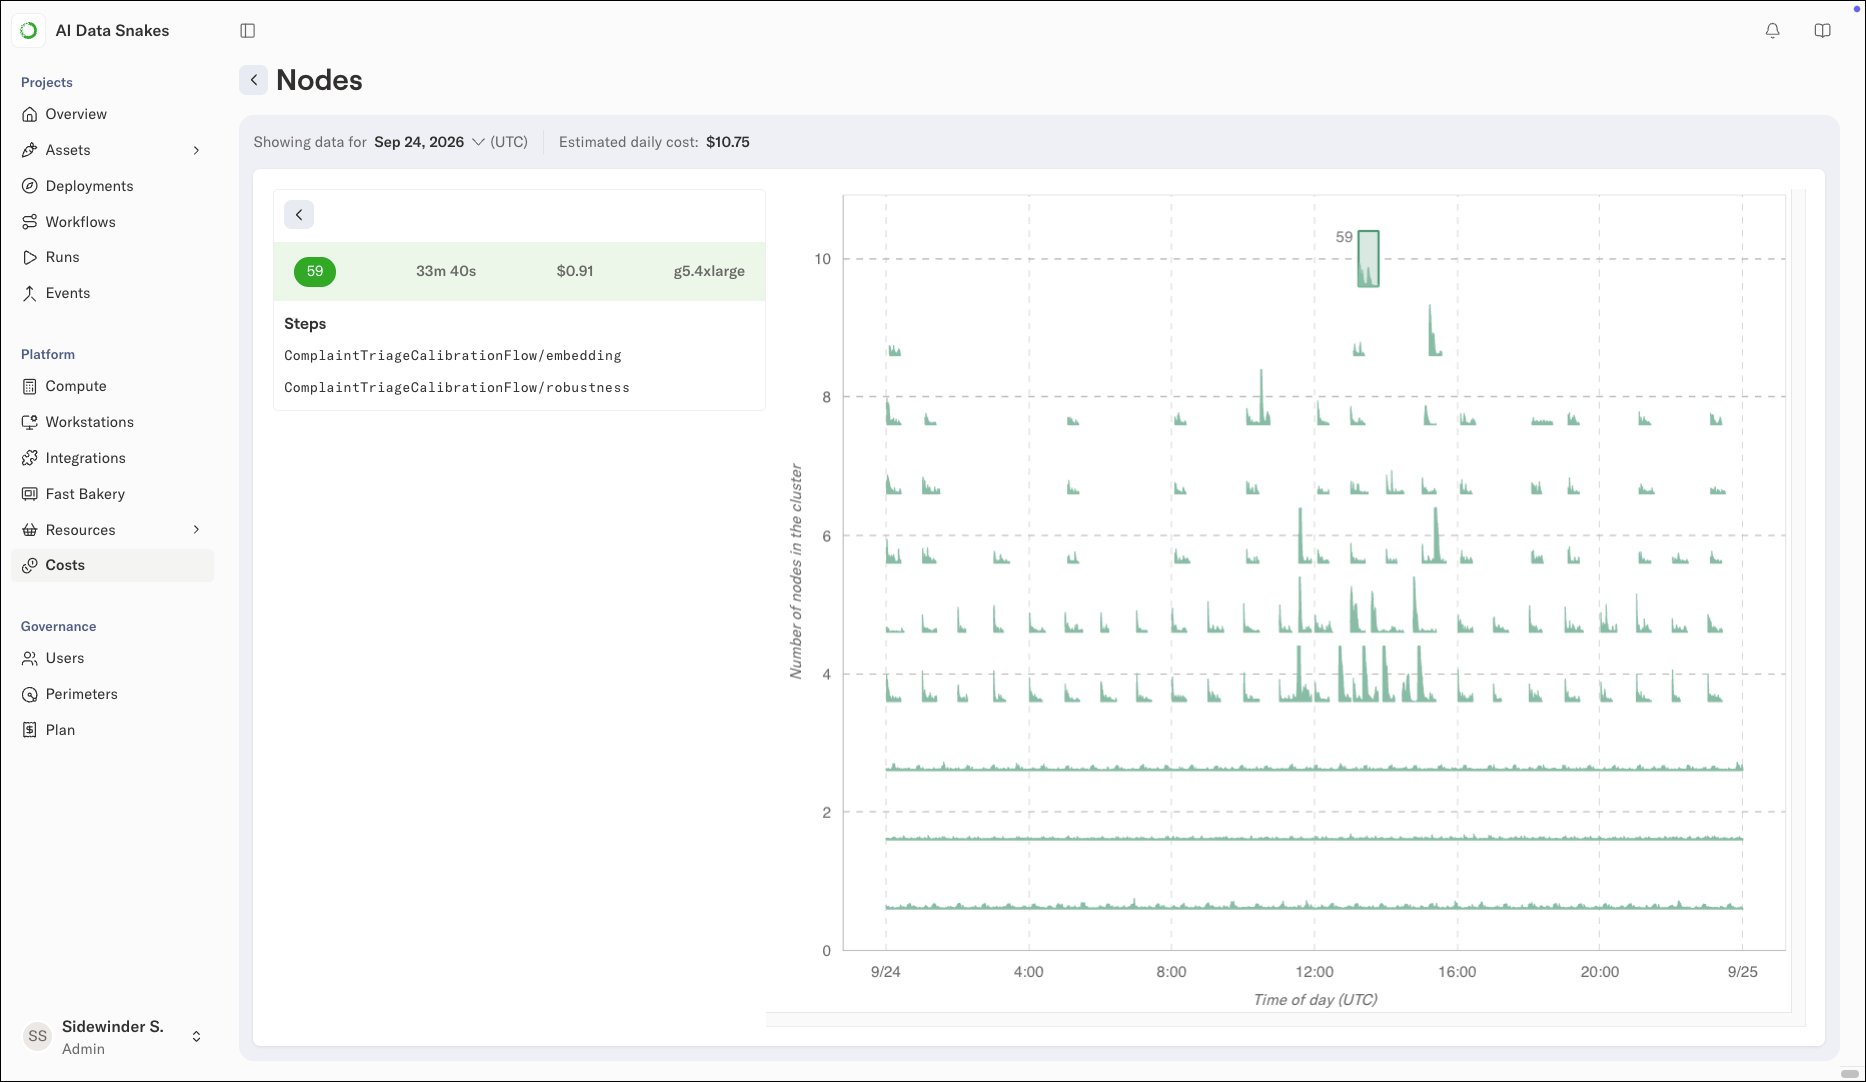Select the highlighted node 59 bar in chart
The width and height of the screenshot is (1866, 1082).
click(x=1368, y=259)
